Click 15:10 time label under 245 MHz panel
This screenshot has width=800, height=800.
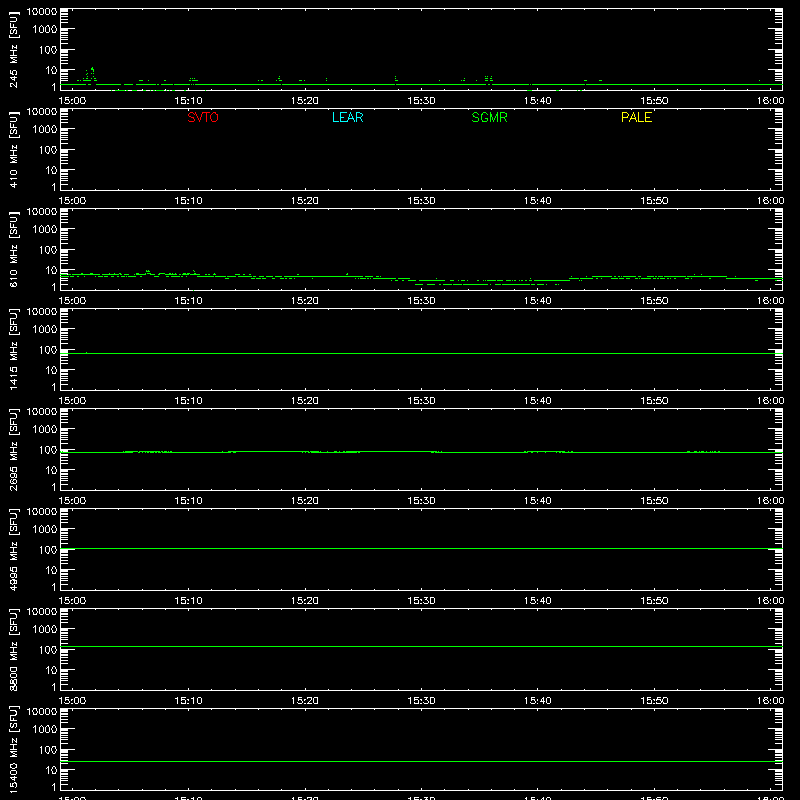click(x=188, y=101)
